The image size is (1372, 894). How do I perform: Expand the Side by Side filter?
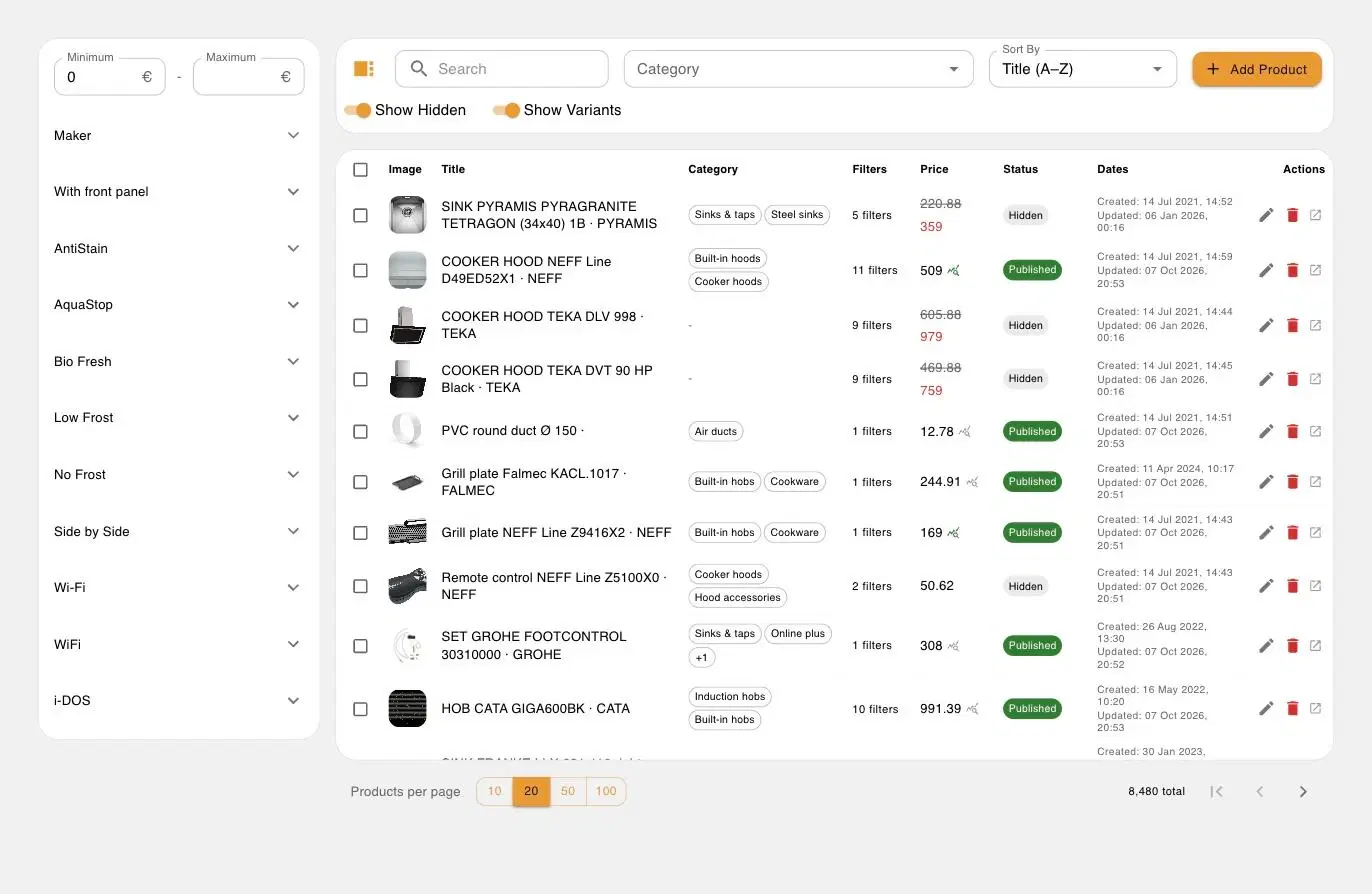pyautogui.click(x=177, y=531)
